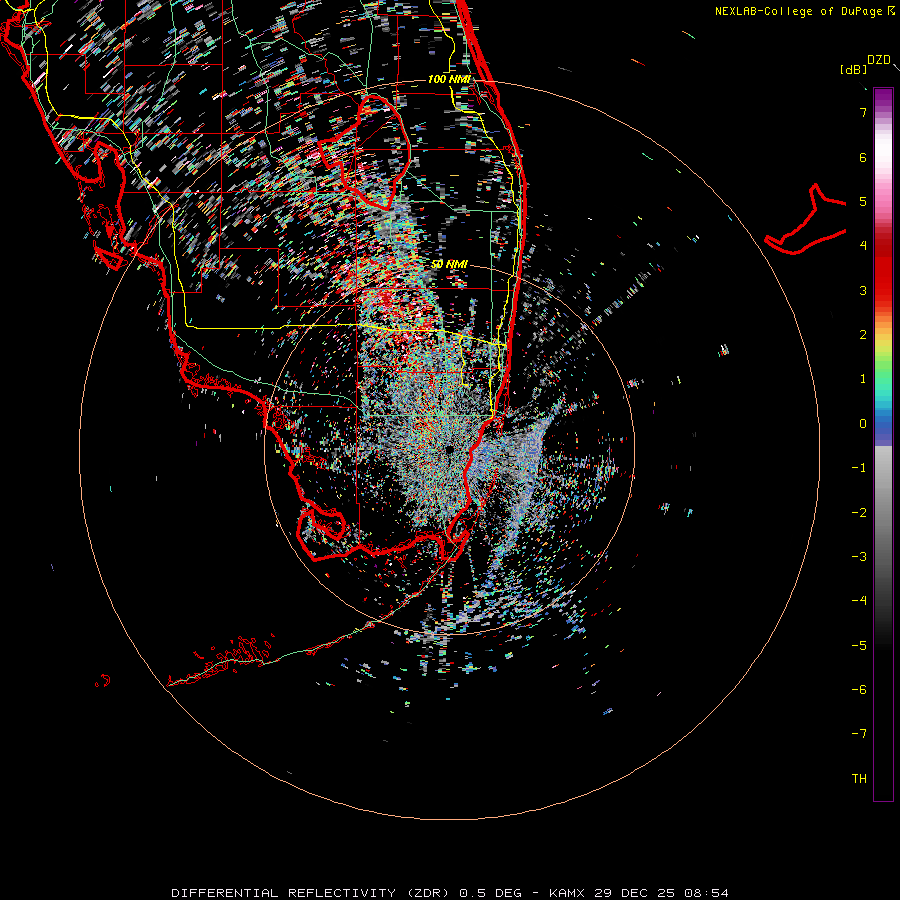Click the 29 DEC 25 date text
Screen dimensions: 900x900
point(635,893)
